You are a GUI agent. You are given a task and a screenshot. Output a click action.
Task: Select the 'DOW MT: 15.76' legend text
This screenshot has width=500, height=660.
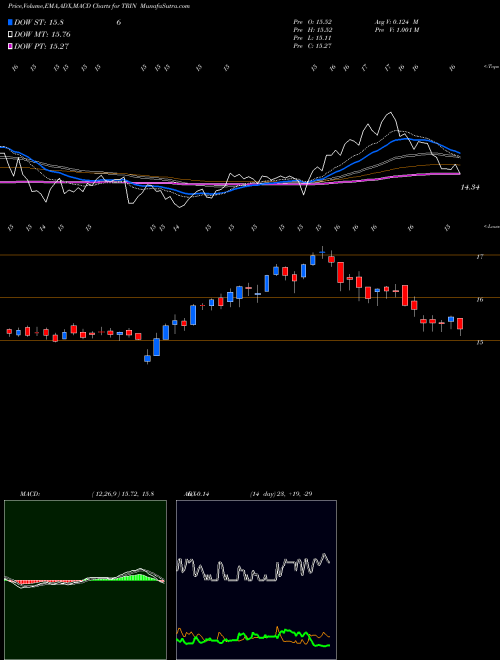point(42,35)
